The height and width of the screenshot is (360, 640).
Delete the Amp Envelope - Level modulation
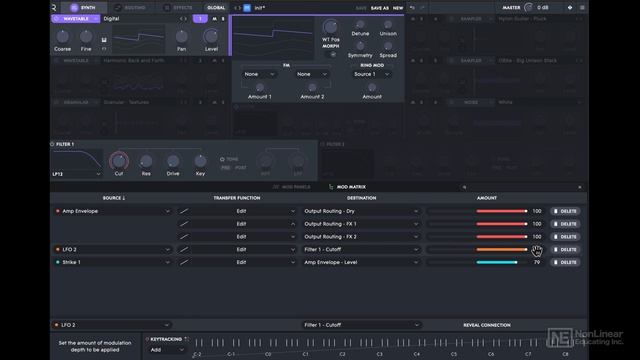[x=565, y=262]
